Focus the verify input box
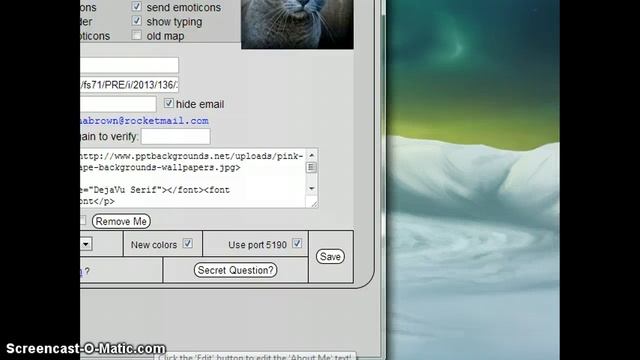 click(176, 137)
